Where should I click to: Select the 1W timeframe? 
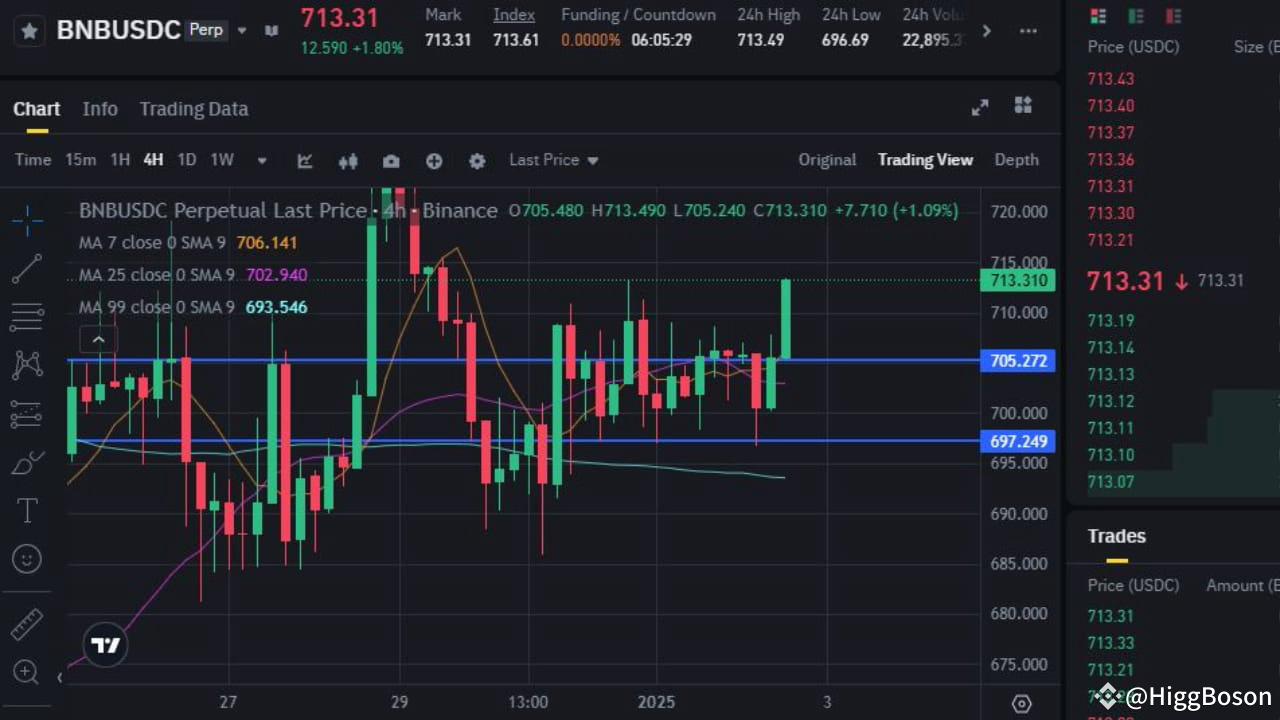221,160
